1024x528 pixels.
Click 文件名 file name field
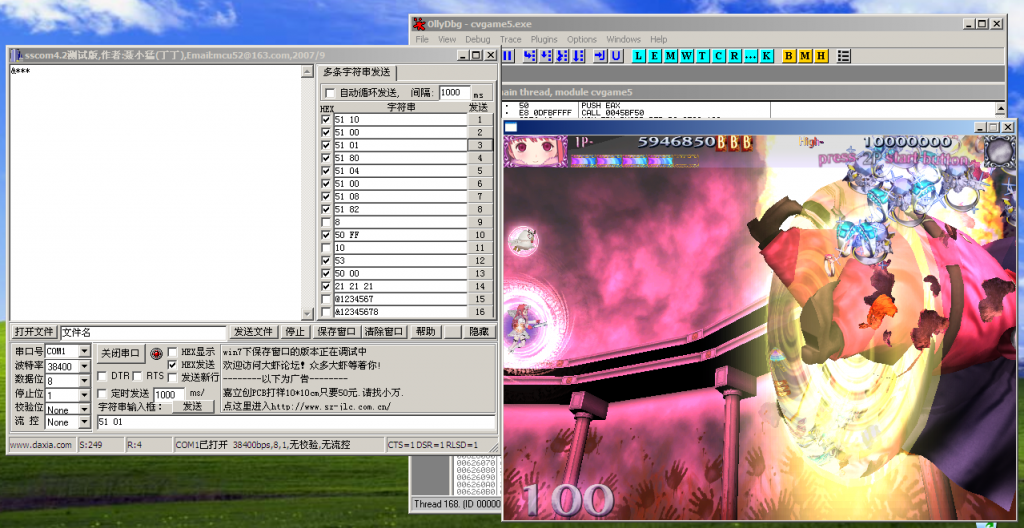(143, 333)
